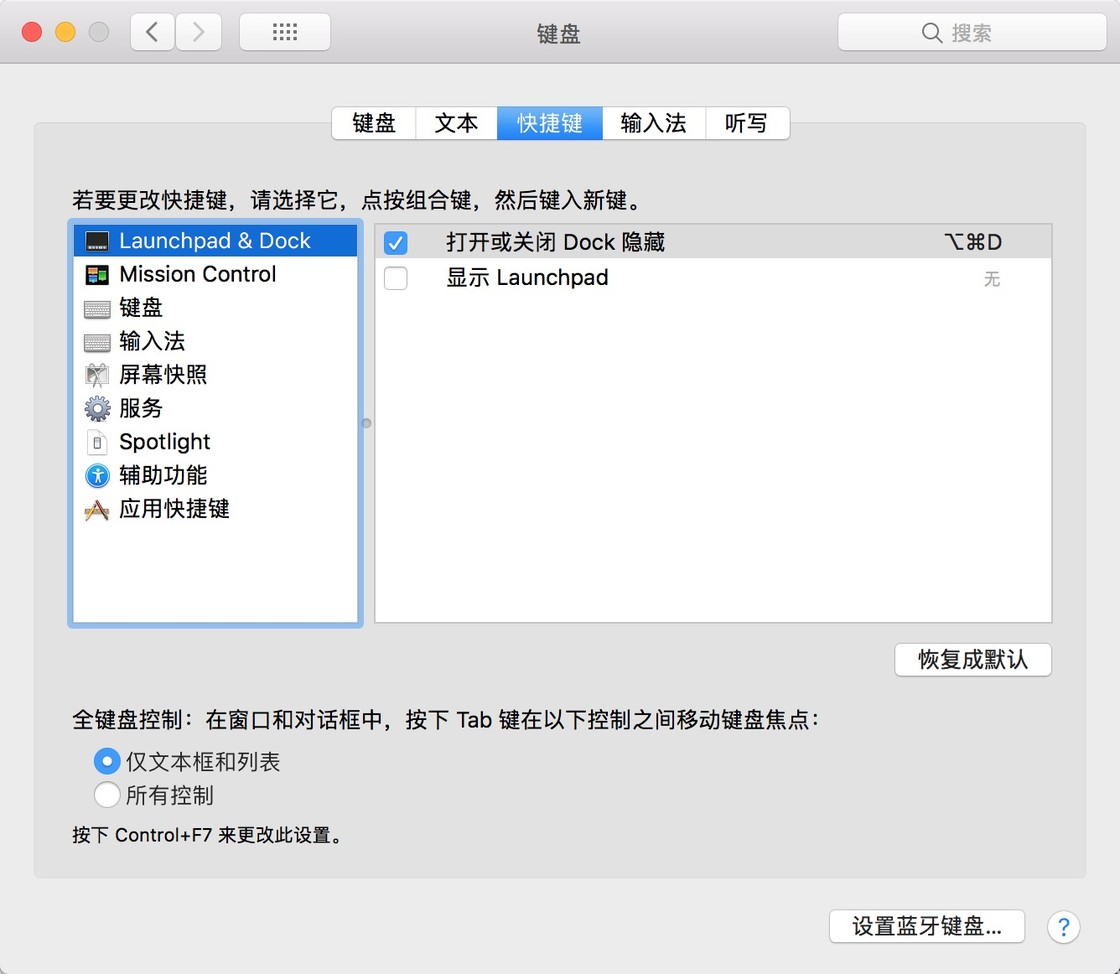Uncheck 打开或关闭 Dock 隐藏 checkbox
Image resolution: width=1120 pixels, height=974 pixels.
(x=396, y=243)
